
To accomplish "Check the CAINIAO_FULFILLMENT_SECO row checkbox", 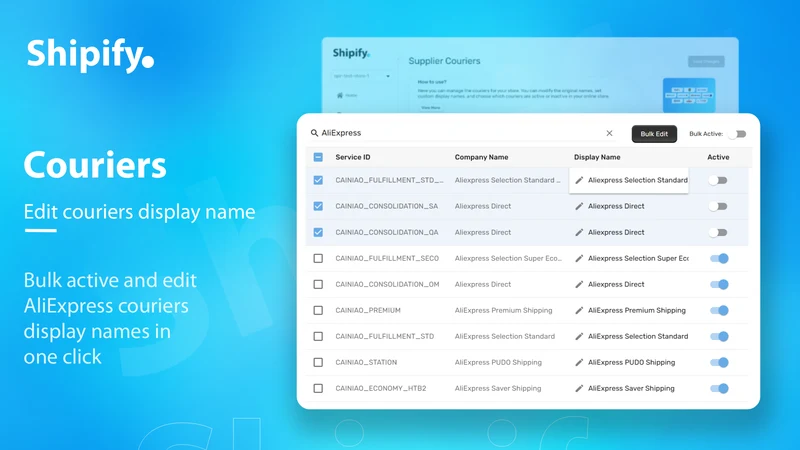I will click(x=318, y=258).
